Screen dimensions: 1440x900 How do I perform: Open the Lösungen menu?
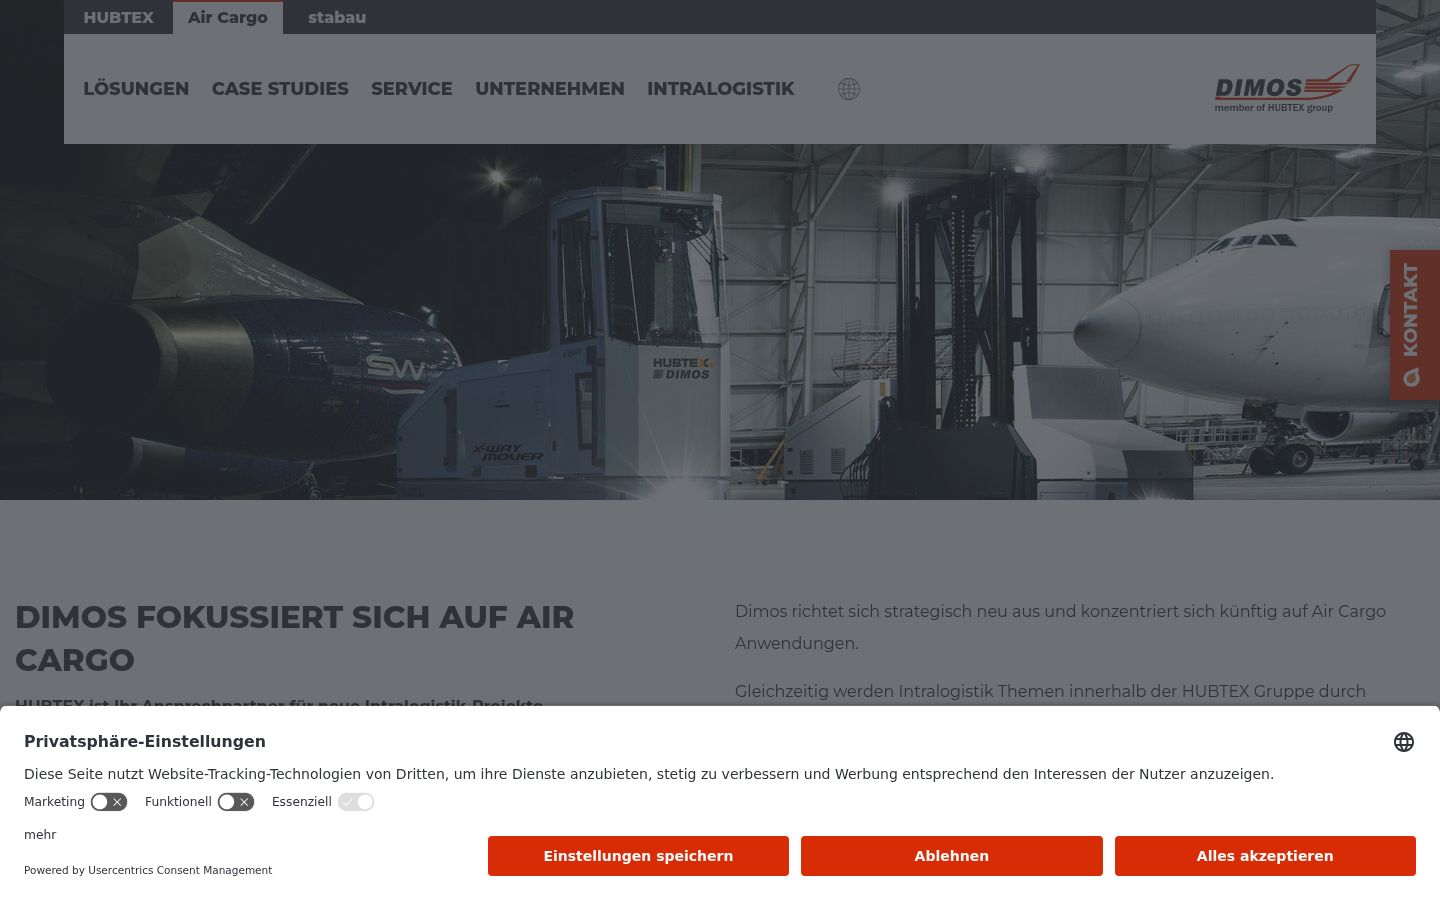[136, 89]
